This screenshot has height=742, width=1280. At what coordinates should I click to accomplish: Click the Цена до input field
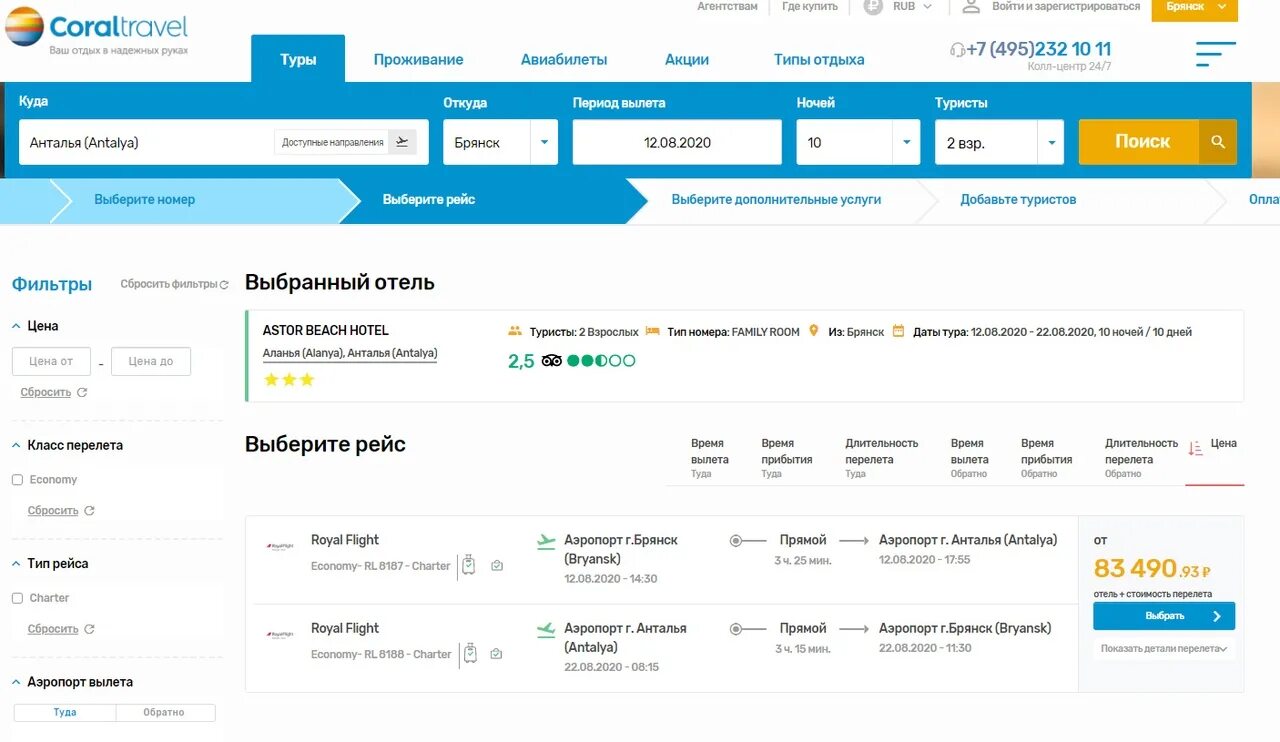pos(151,361)
